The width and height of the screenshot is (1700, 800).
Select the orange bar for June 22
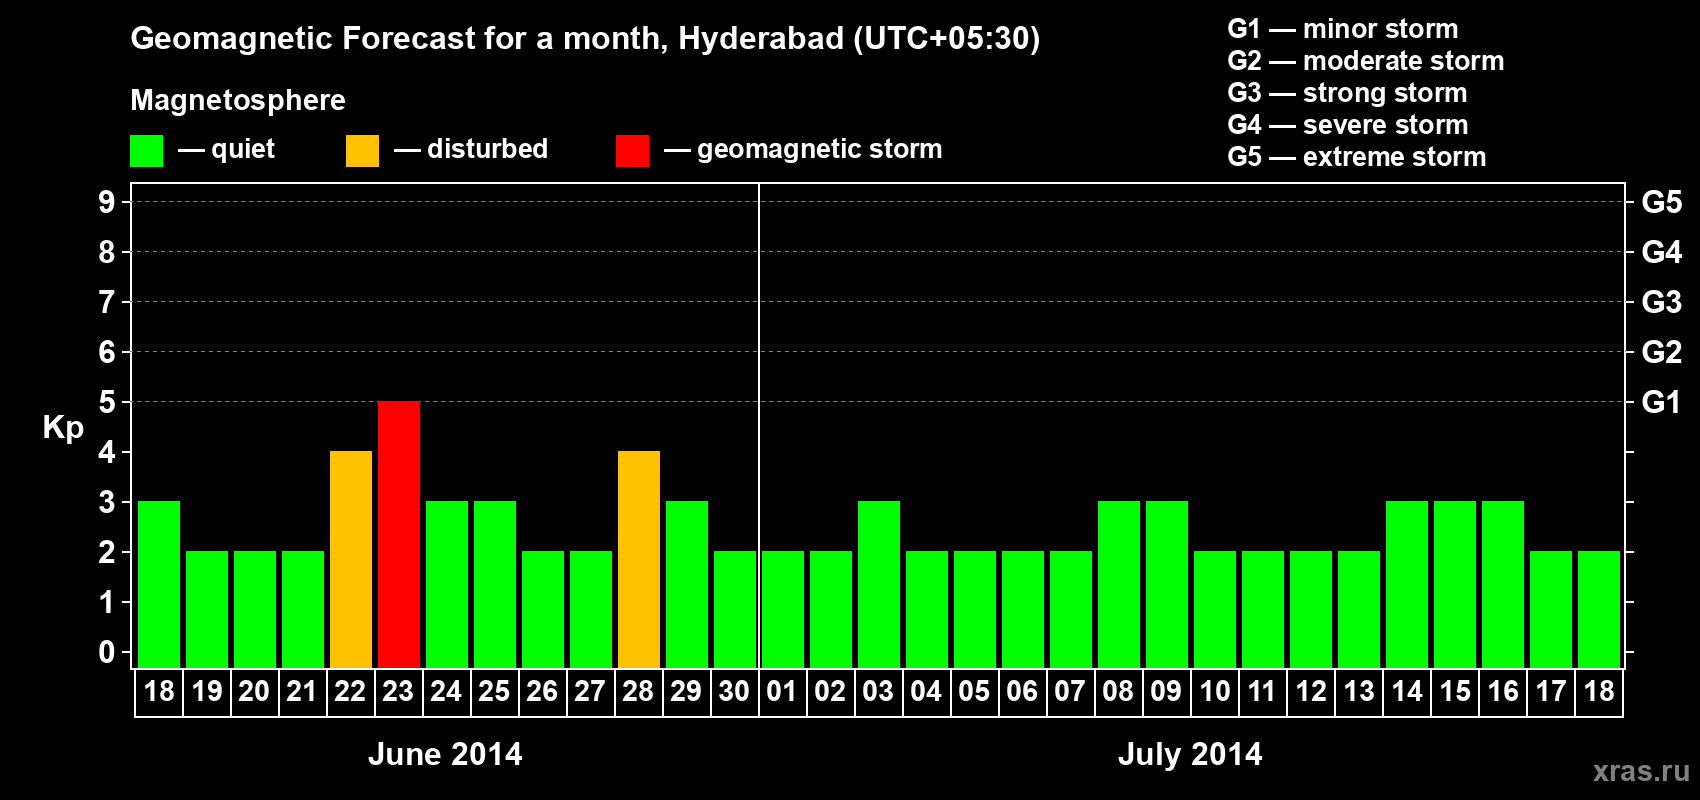[351, 559]
